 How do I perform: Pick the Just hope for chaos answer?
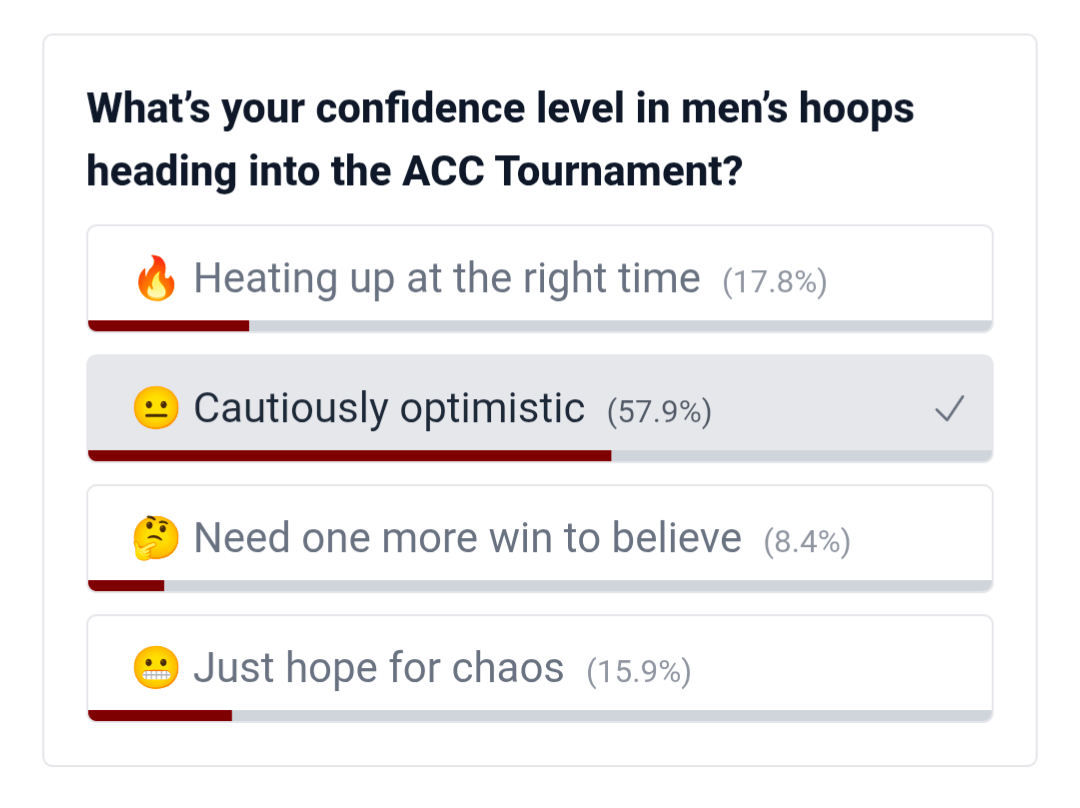[378, 668]
